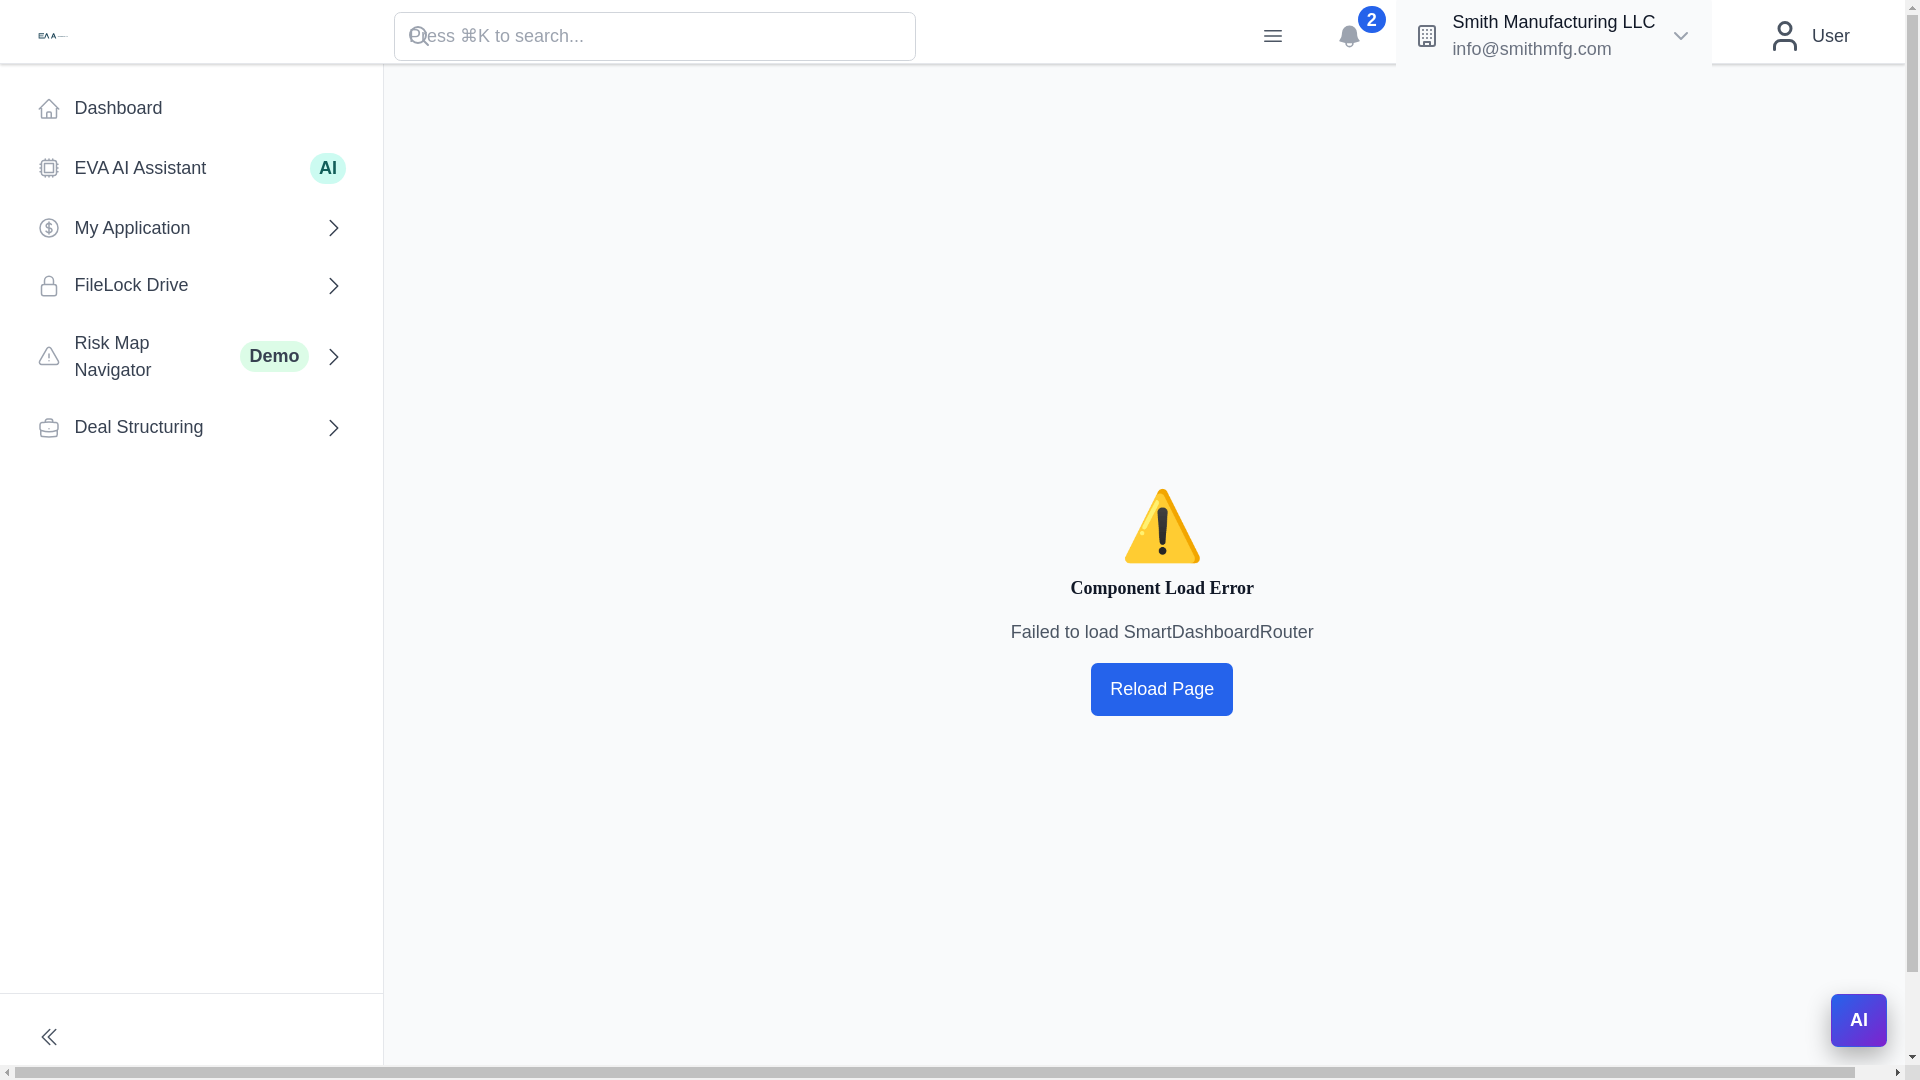Click the Risk Map Navigator warning icon
The height and width of the screenshot is (1080, 1920).
[49, 356]
